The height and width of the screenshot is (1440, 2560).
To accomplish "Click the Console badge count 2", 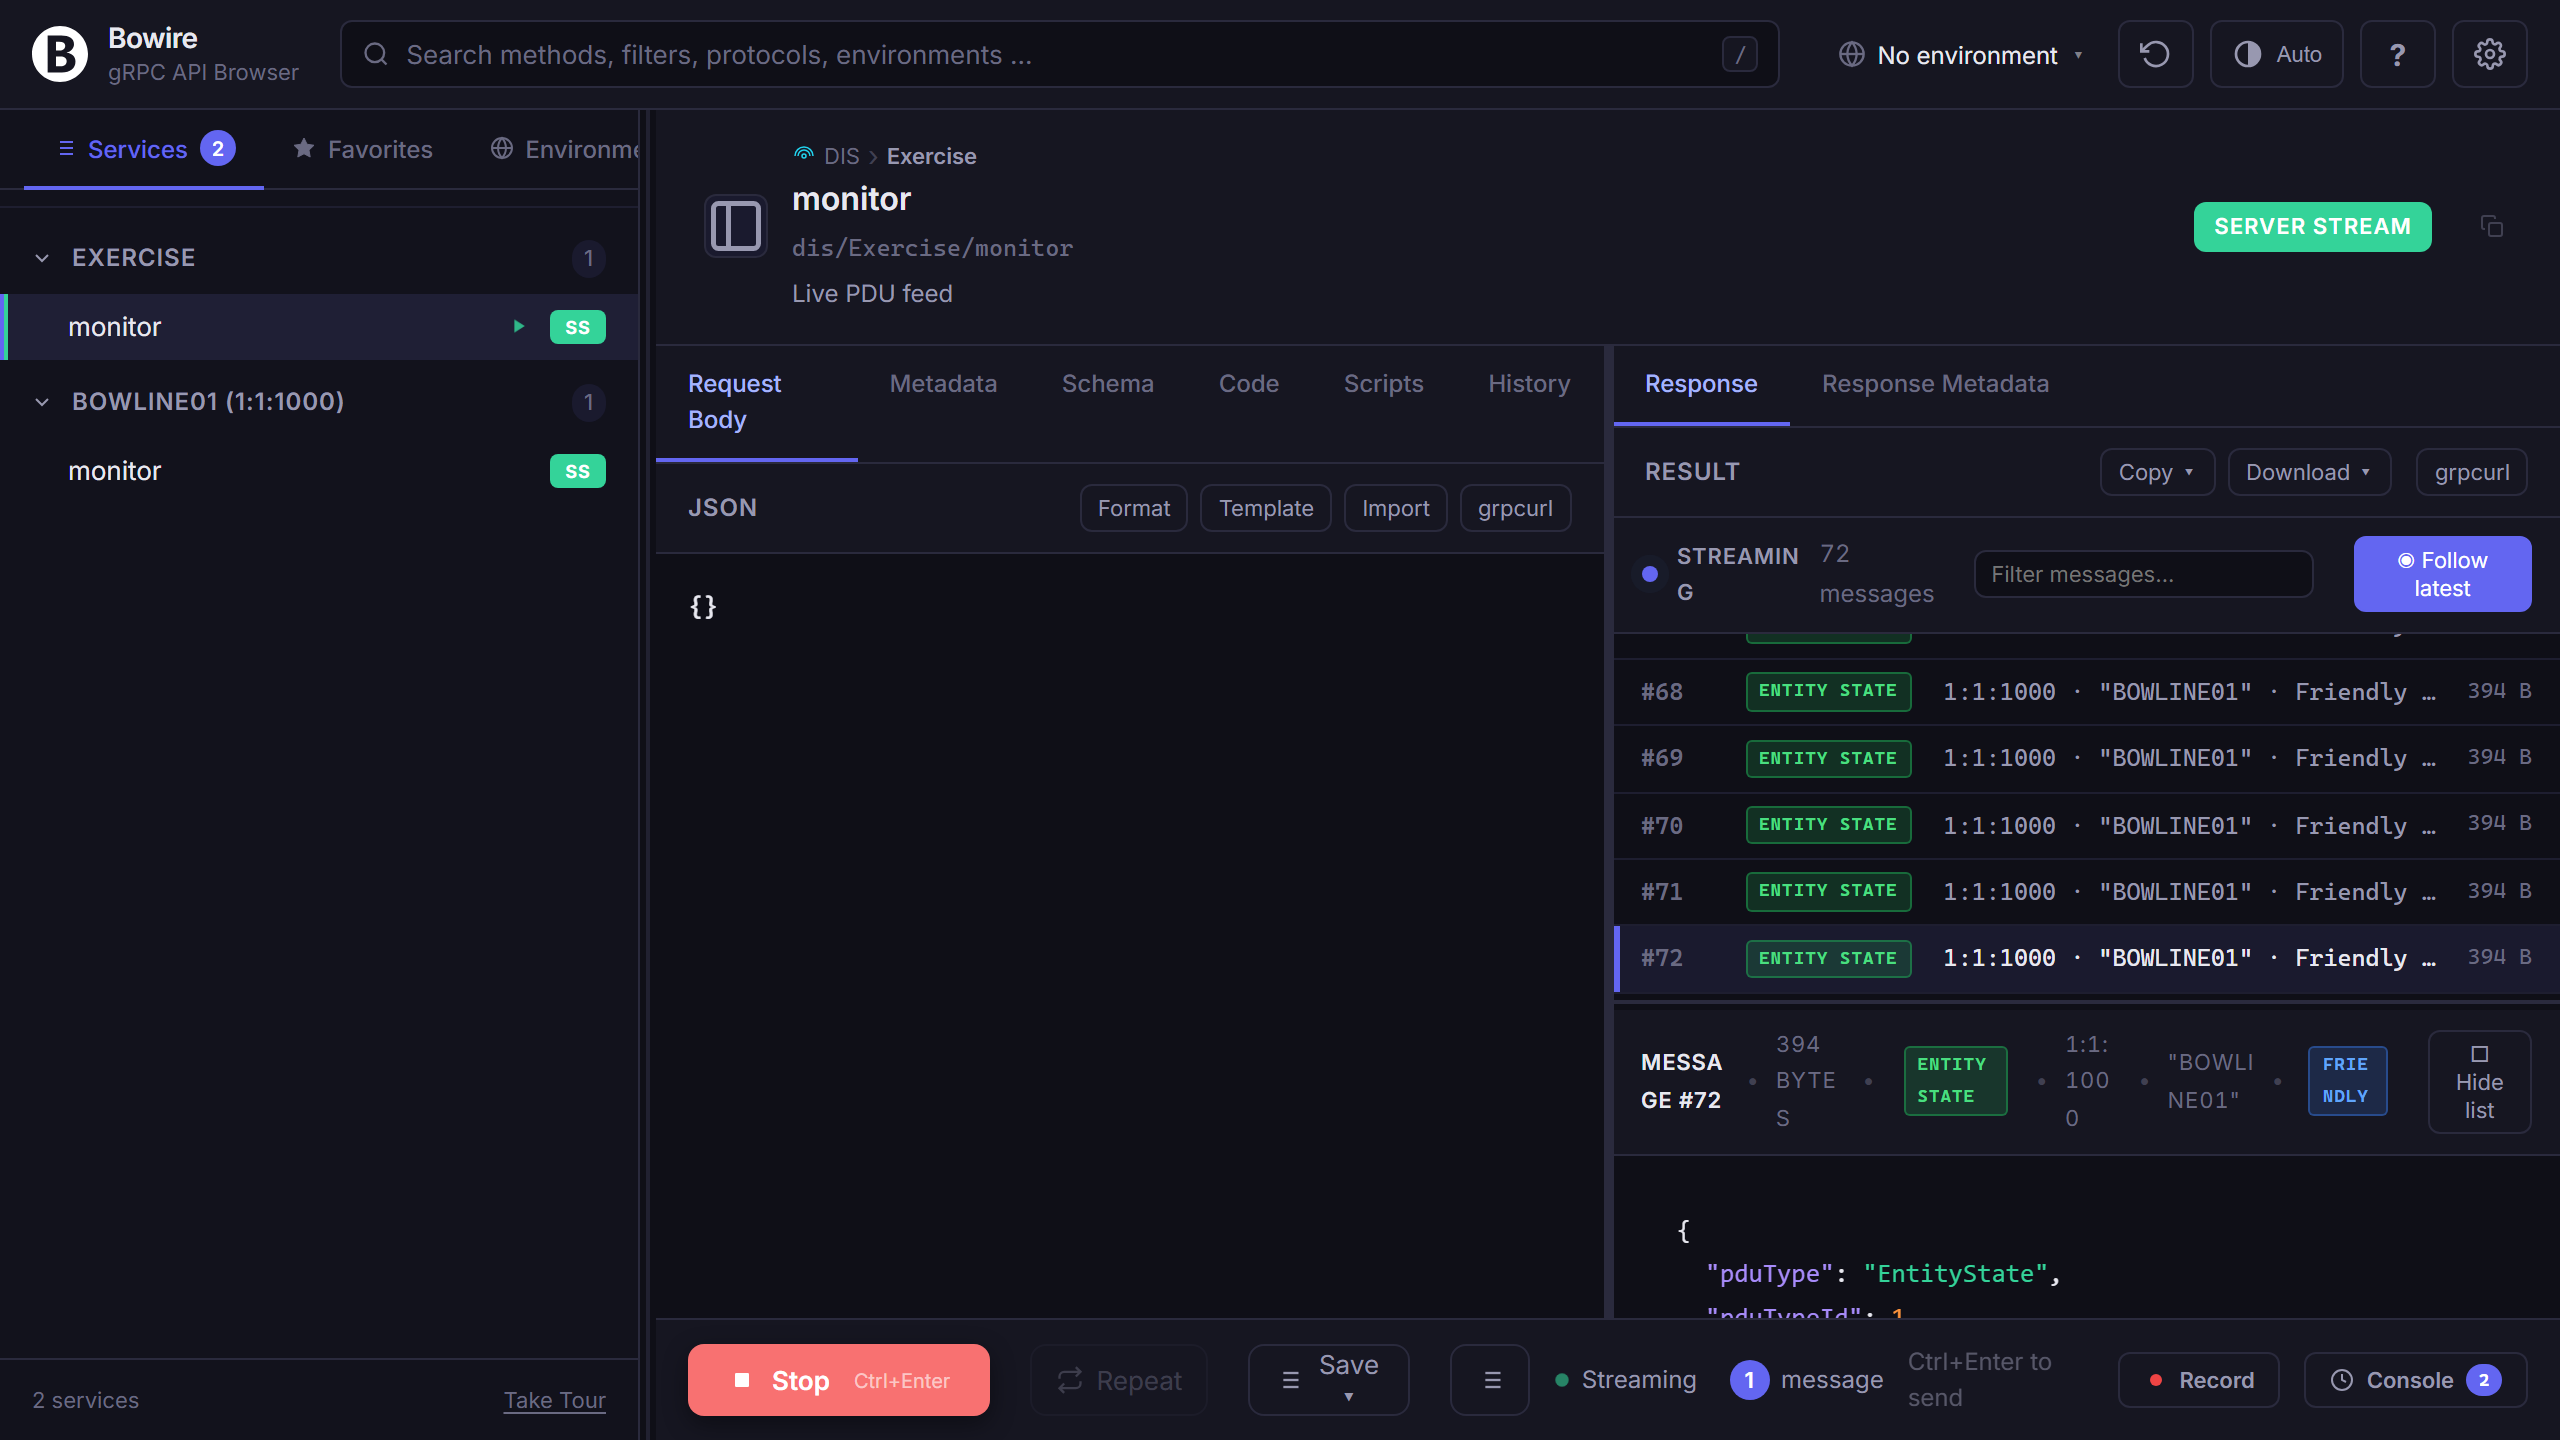I will tap(2484, 1380).
